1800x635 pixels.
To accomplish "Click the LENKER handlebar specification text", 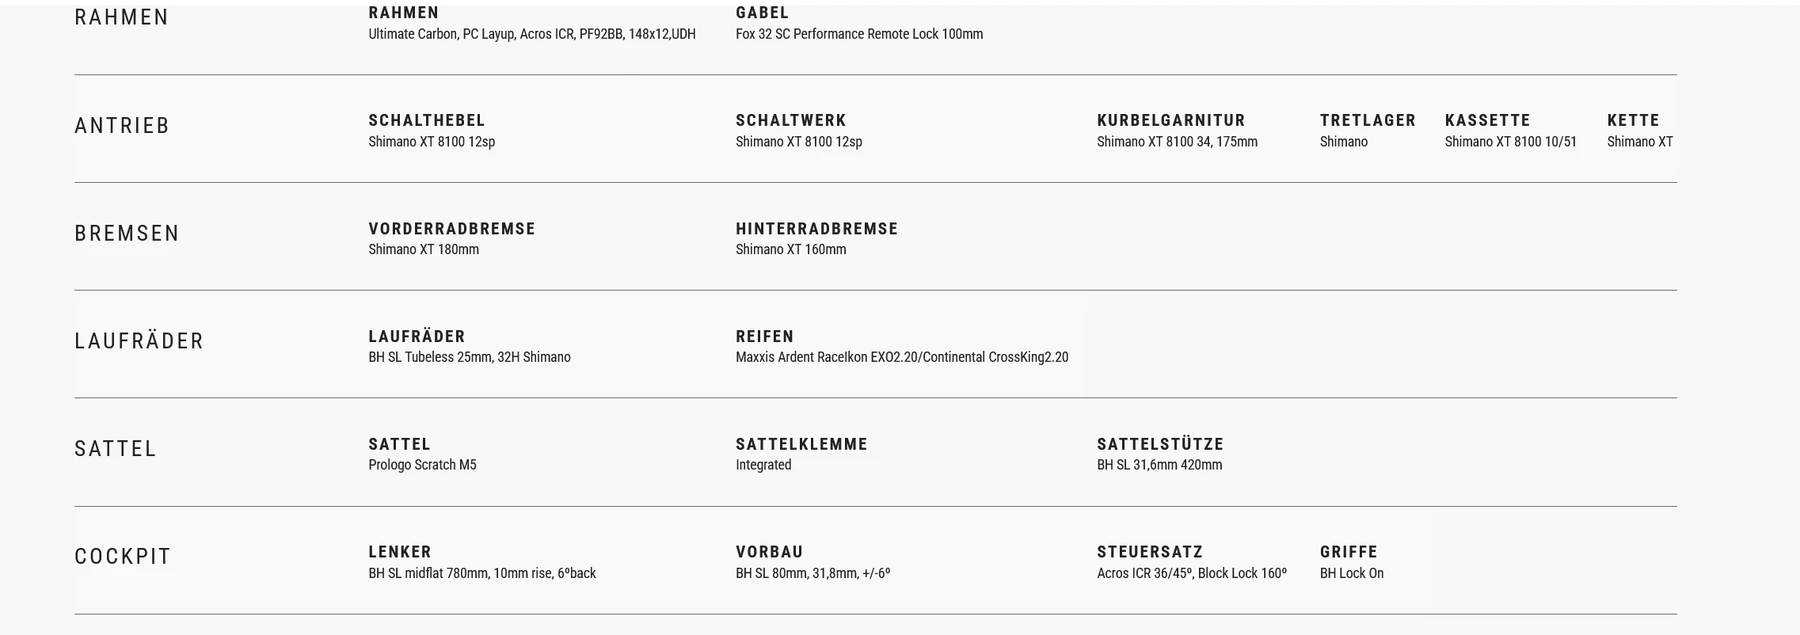I will coord(482,574).
